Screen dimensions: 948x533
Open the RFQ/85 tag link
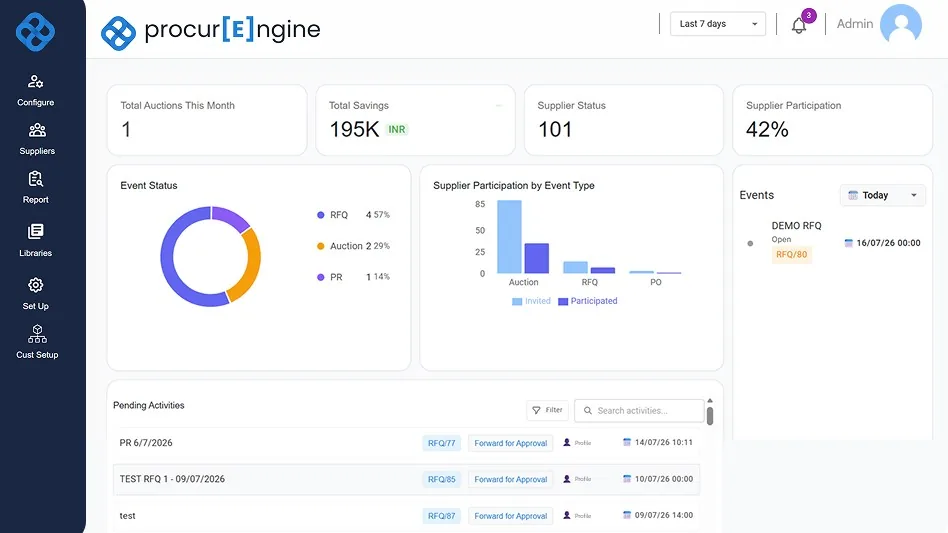pyautogui.click(x=441, y=479)
